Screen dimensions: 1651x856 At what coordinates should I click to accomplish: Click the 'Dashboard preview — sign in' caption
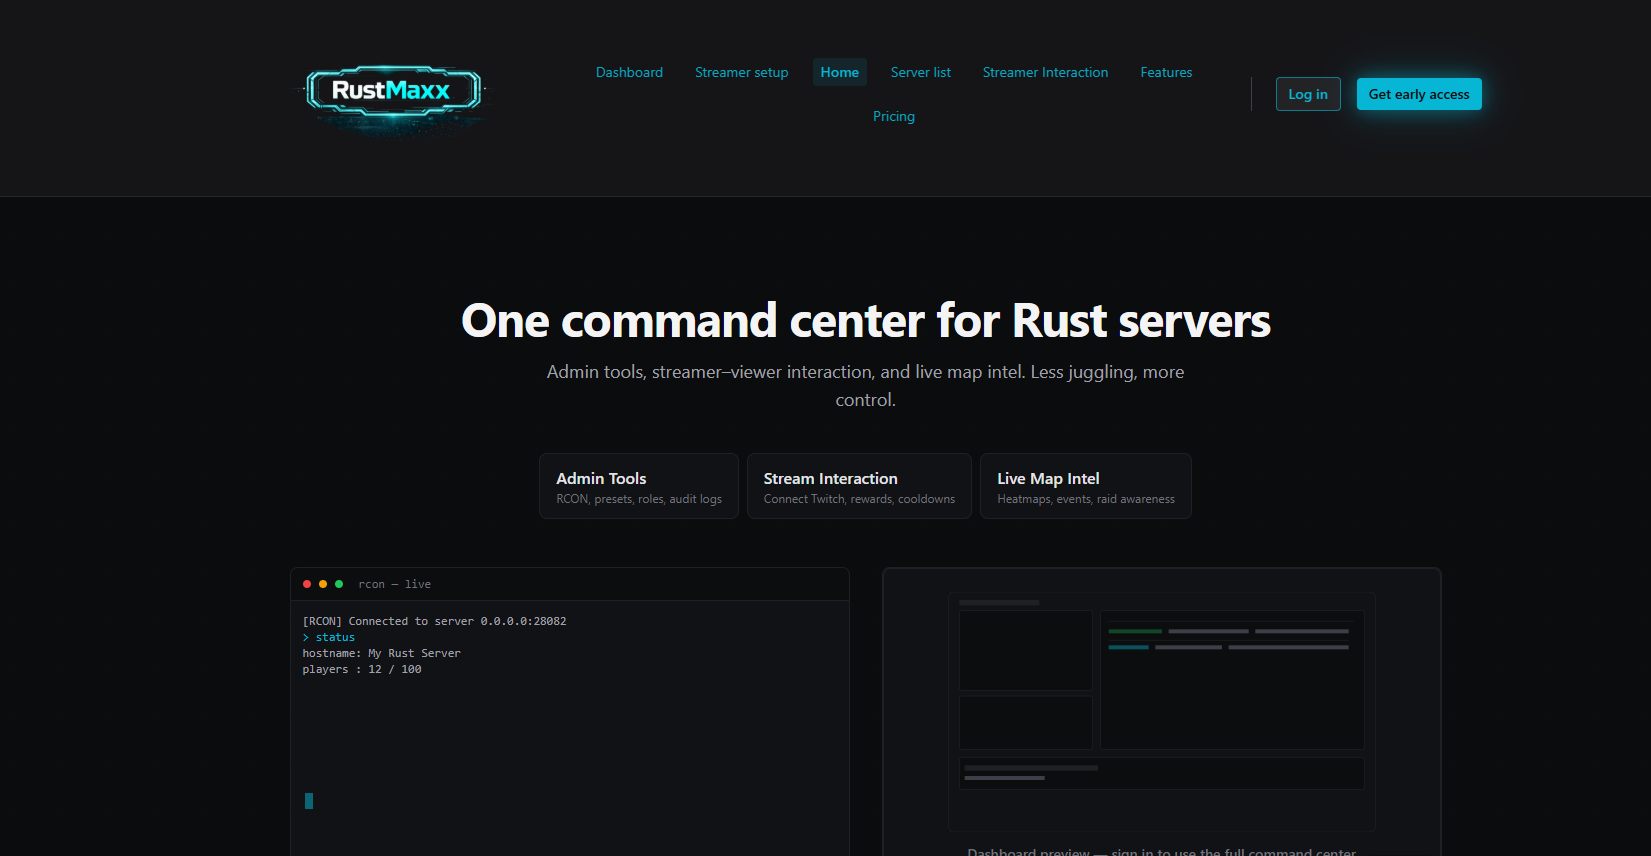coord(1162,851)
